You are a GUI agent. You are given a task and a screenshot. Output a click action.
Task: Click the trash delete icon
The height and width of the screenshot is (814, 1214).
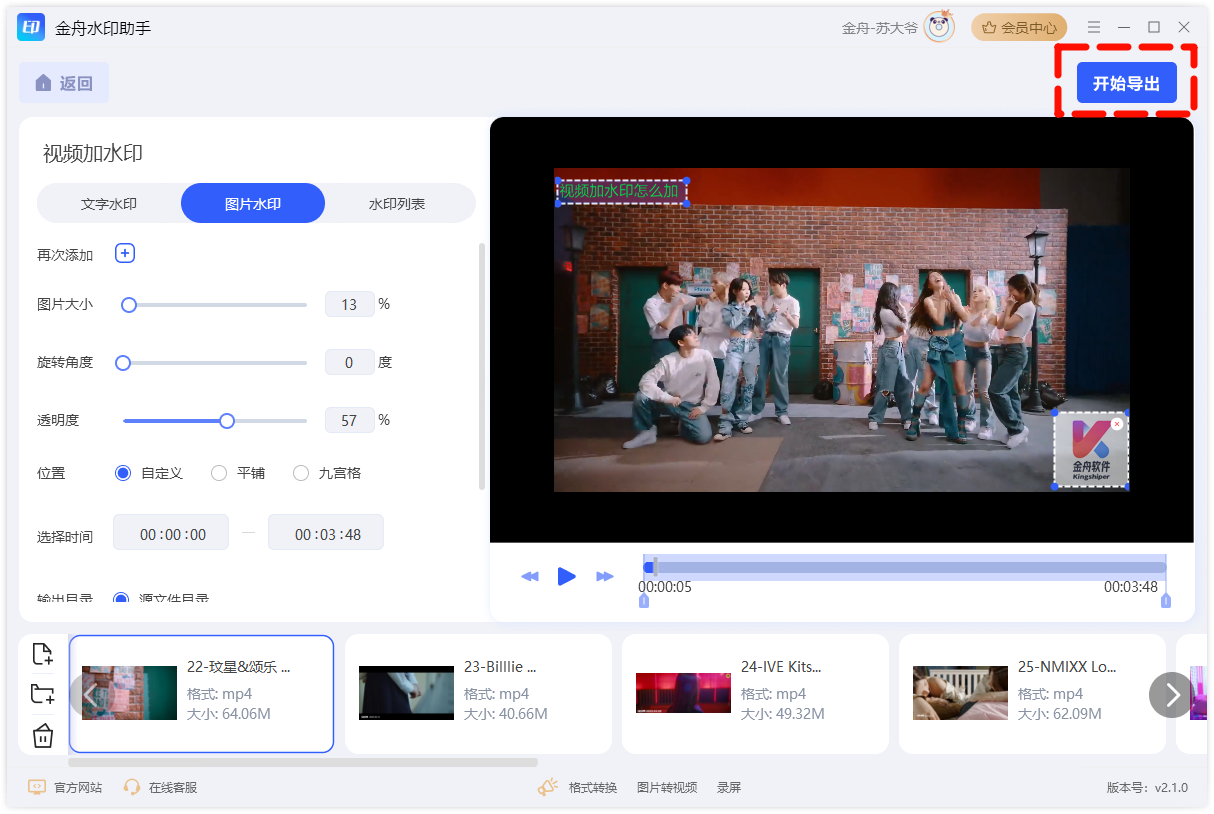pyautogui.click(x=42, y=737)
